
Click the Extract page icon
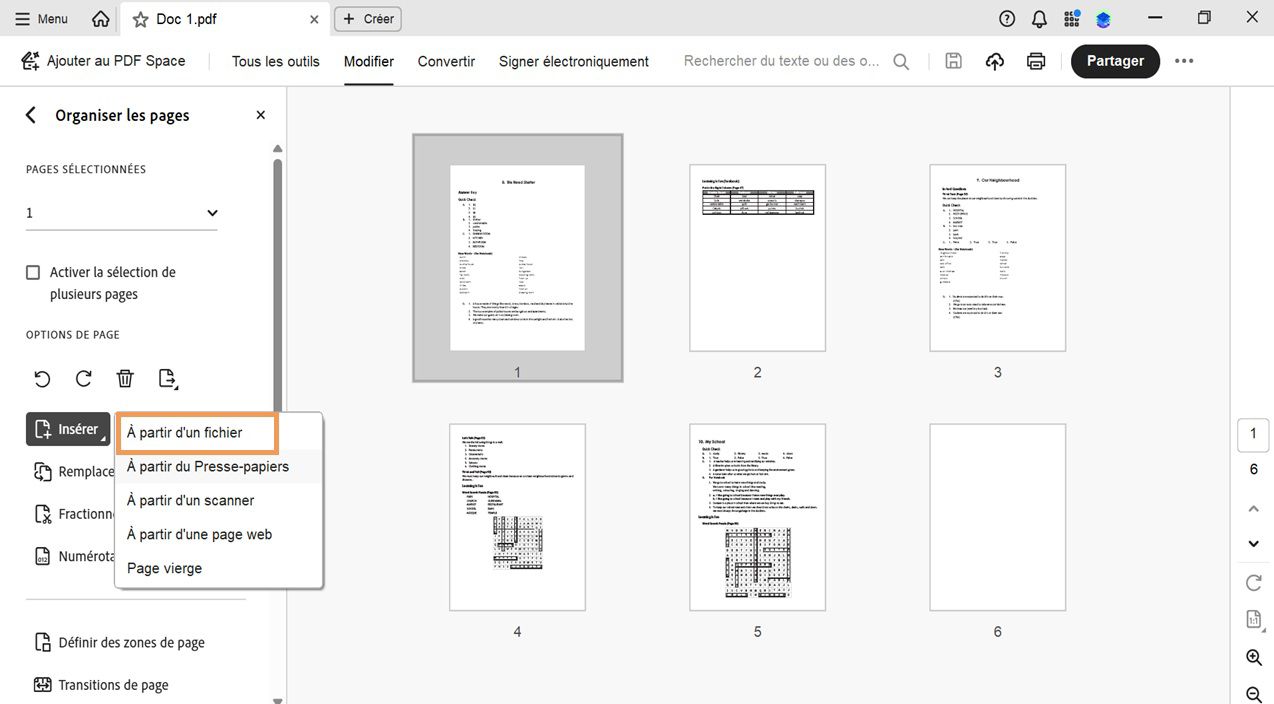(167, 379)
